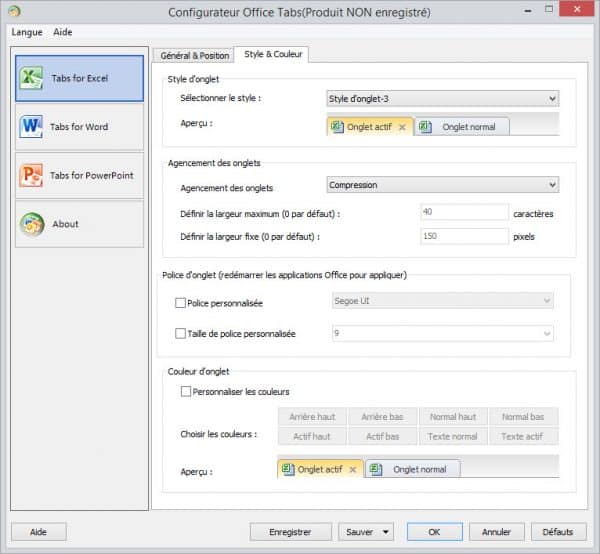The image size is (600, 554).
Task: Click Excel icon on upper Onglet actif preview
Action: (337, 127)
